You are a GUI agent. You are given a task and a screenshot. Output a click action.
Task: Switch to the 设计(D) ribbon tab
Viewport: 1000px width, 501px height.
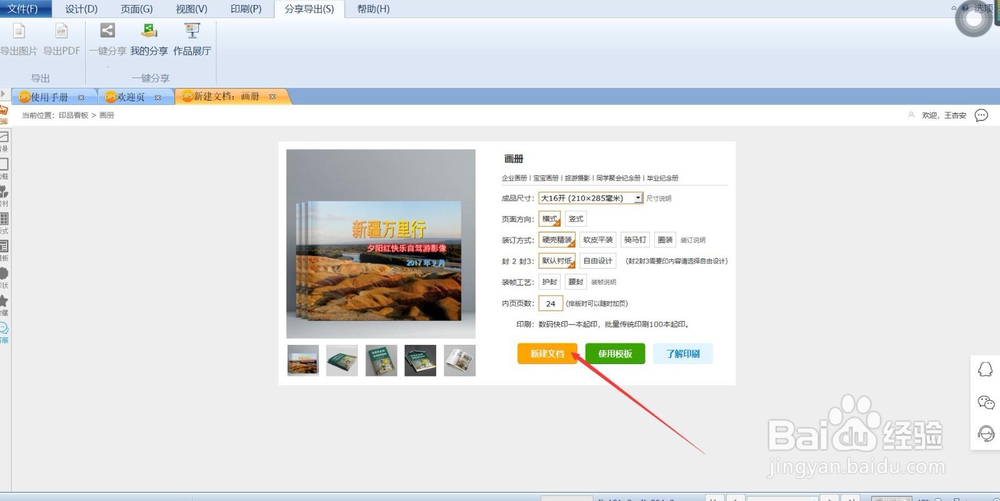point(82,9)
